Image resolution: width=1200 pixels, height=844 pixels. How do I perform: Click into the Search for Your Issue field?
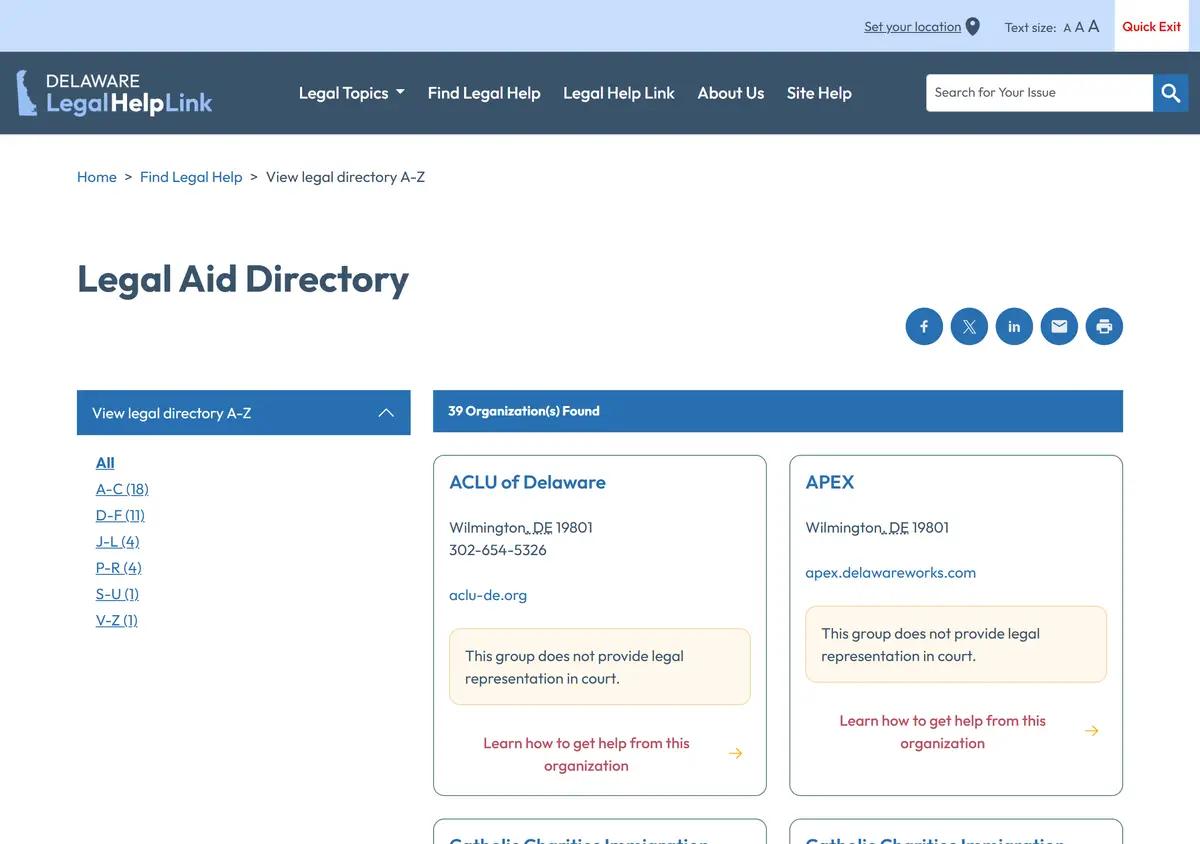point(1039,93)
